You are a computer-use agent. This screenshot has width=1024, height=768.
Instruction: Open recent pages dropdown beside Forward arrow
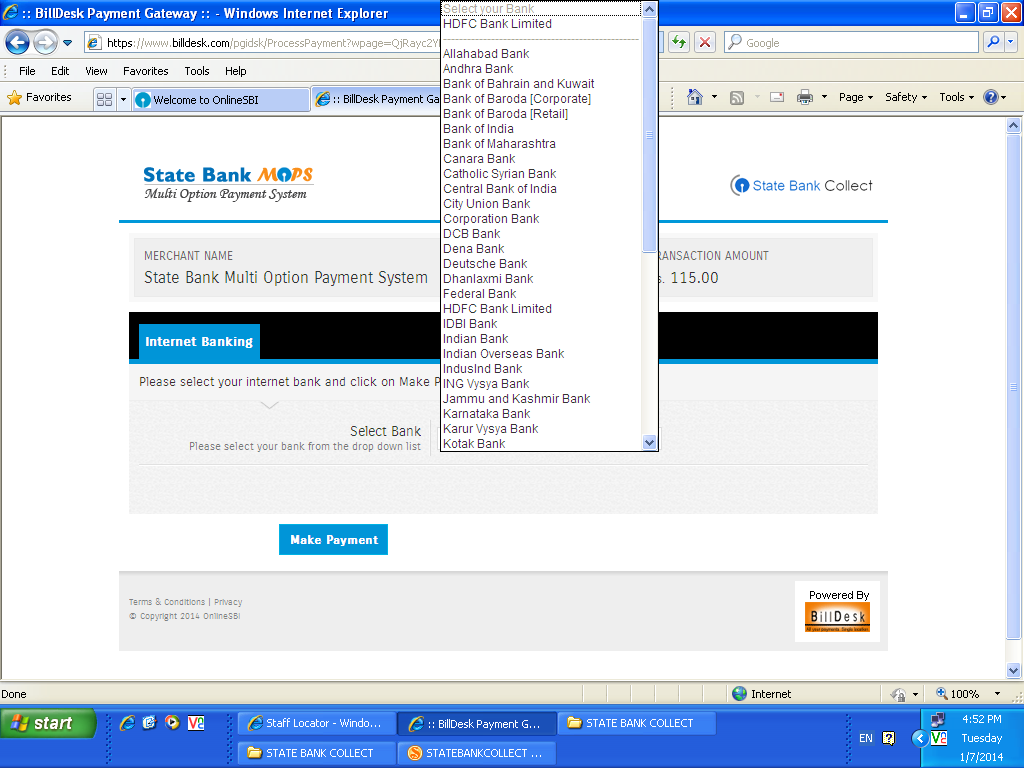pyautogui.click(x=67, y=43)
